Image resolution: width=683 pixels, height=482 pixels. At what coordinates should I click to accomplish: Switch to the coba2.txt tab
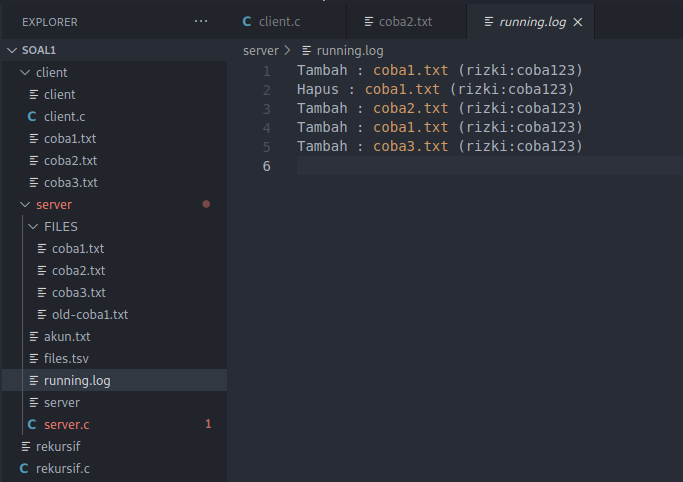point(406,22)
